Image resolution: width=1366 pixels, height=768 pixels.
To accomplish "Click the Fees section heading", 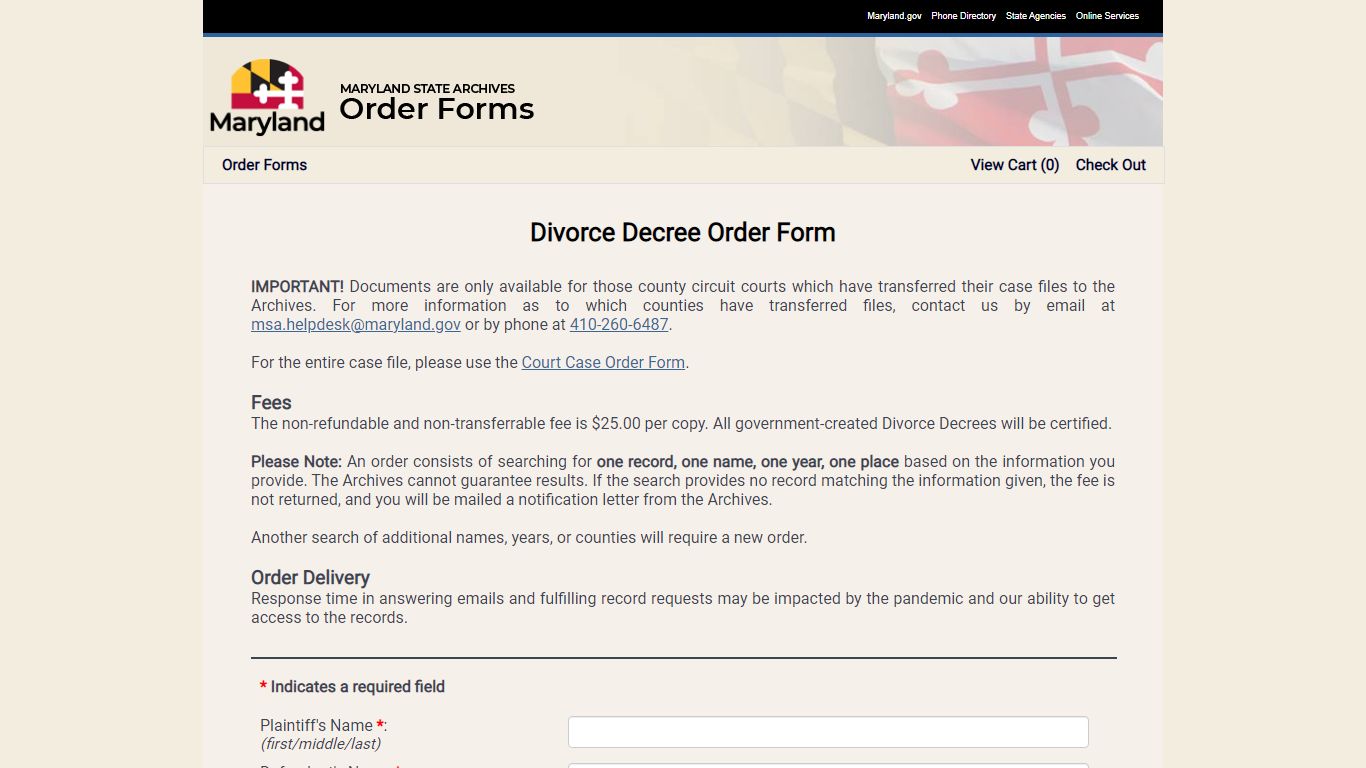I will pyautogui.click(x=271, y=403).
